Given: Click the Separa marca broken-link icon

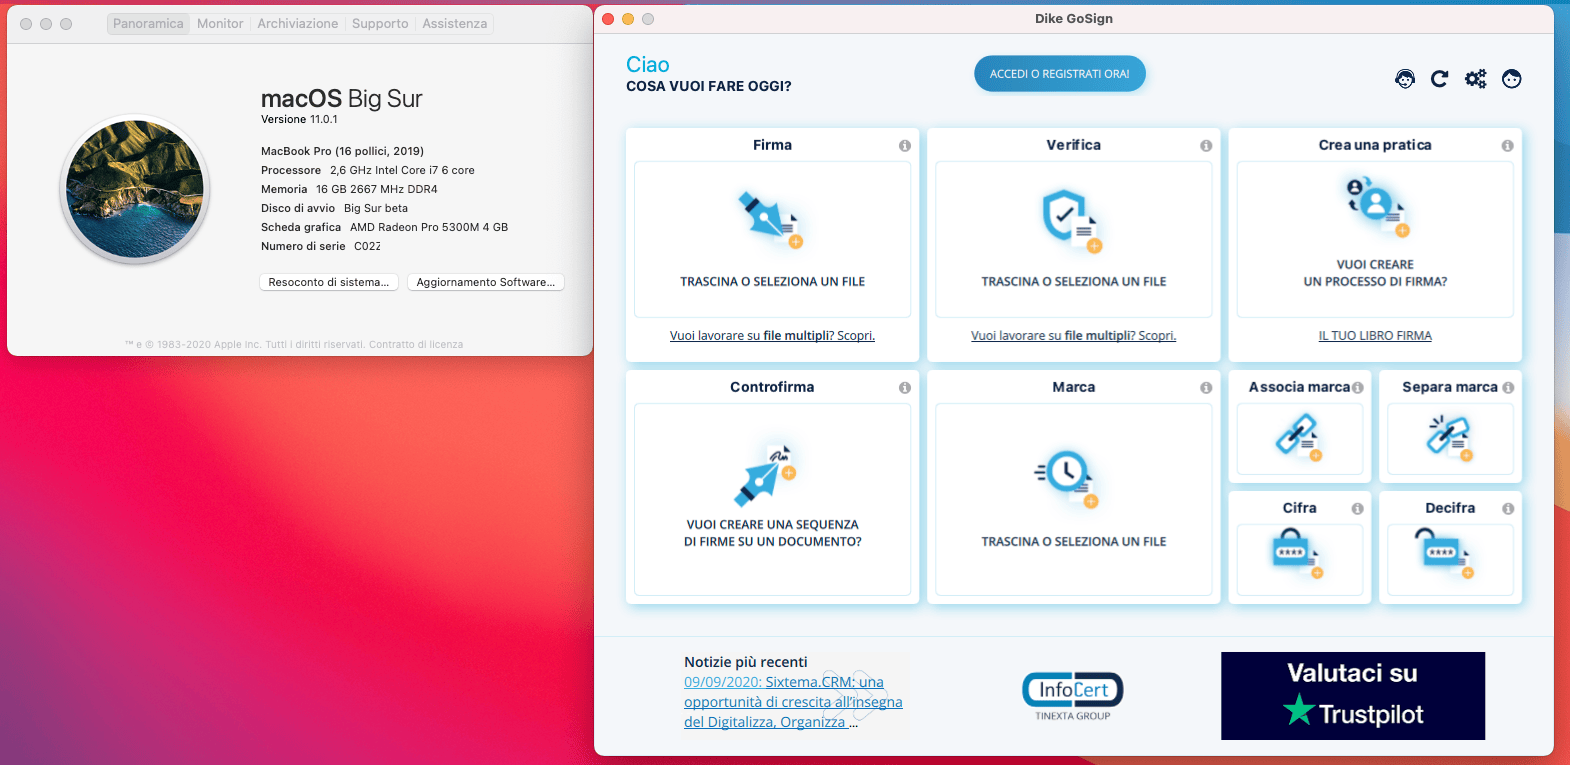Looking at the screenshot, I should coord(1449,438).
